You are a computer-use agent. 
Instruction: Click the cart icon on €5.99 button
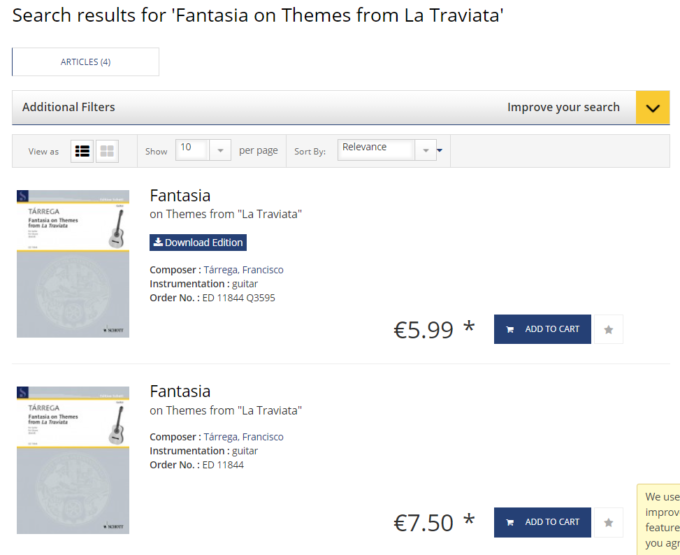coord(511,329)
